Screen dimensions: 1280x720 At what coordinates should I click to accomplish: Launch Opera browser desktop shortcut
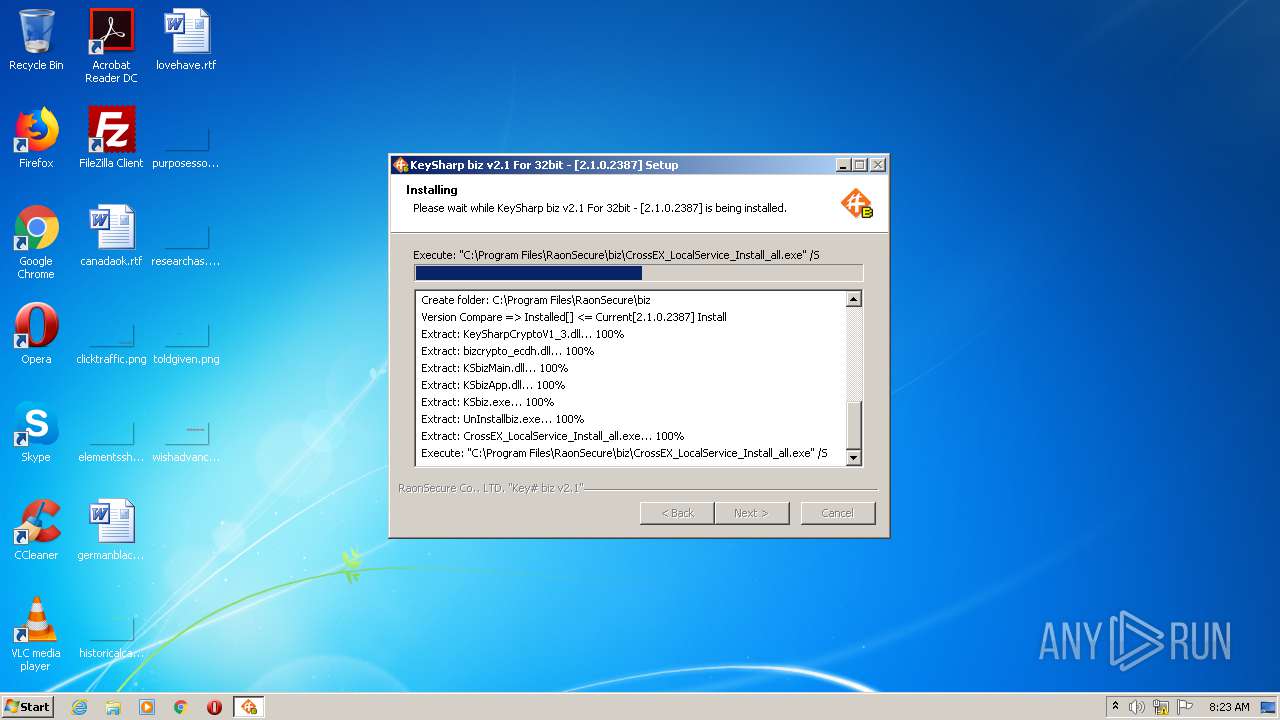pyautogui.click(x=36, y=334)
